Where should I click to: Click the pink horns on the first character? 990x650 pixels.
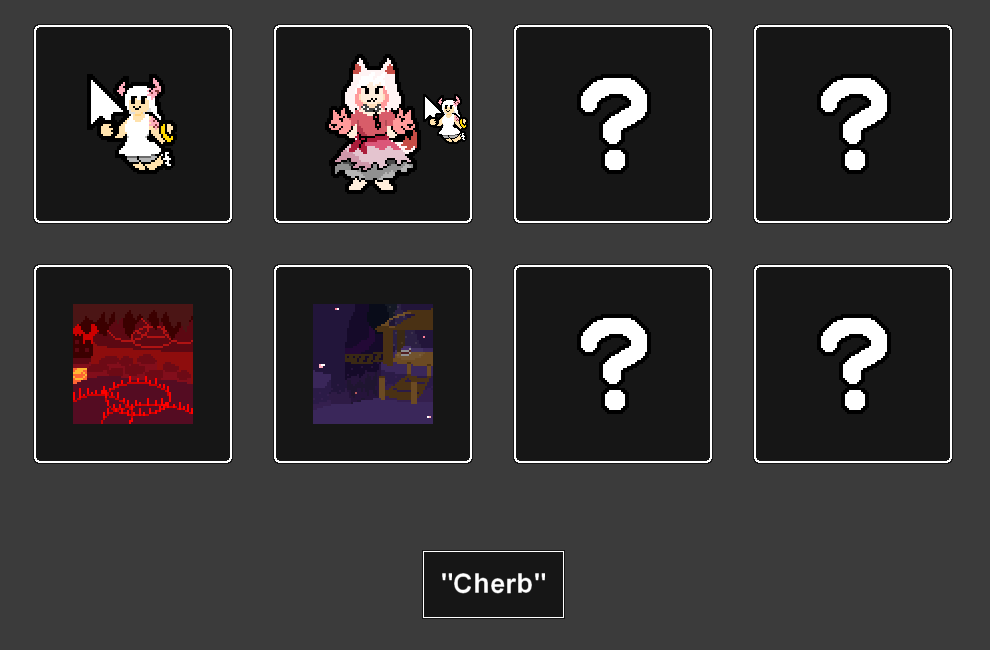point(139,87)
